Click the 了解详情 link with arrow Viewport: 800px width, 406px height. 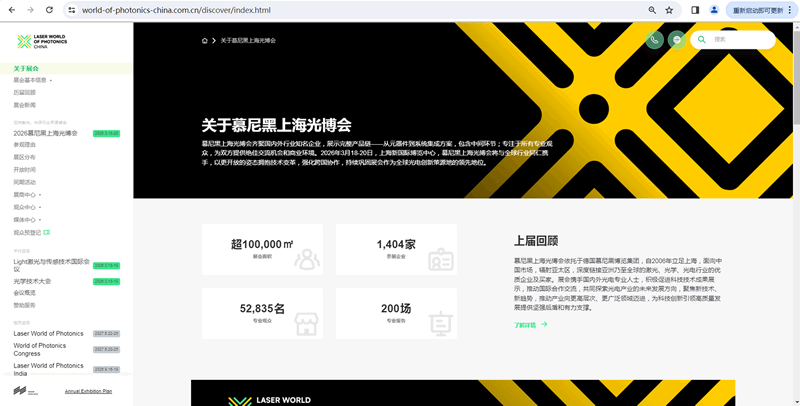(x=530, y=324)
